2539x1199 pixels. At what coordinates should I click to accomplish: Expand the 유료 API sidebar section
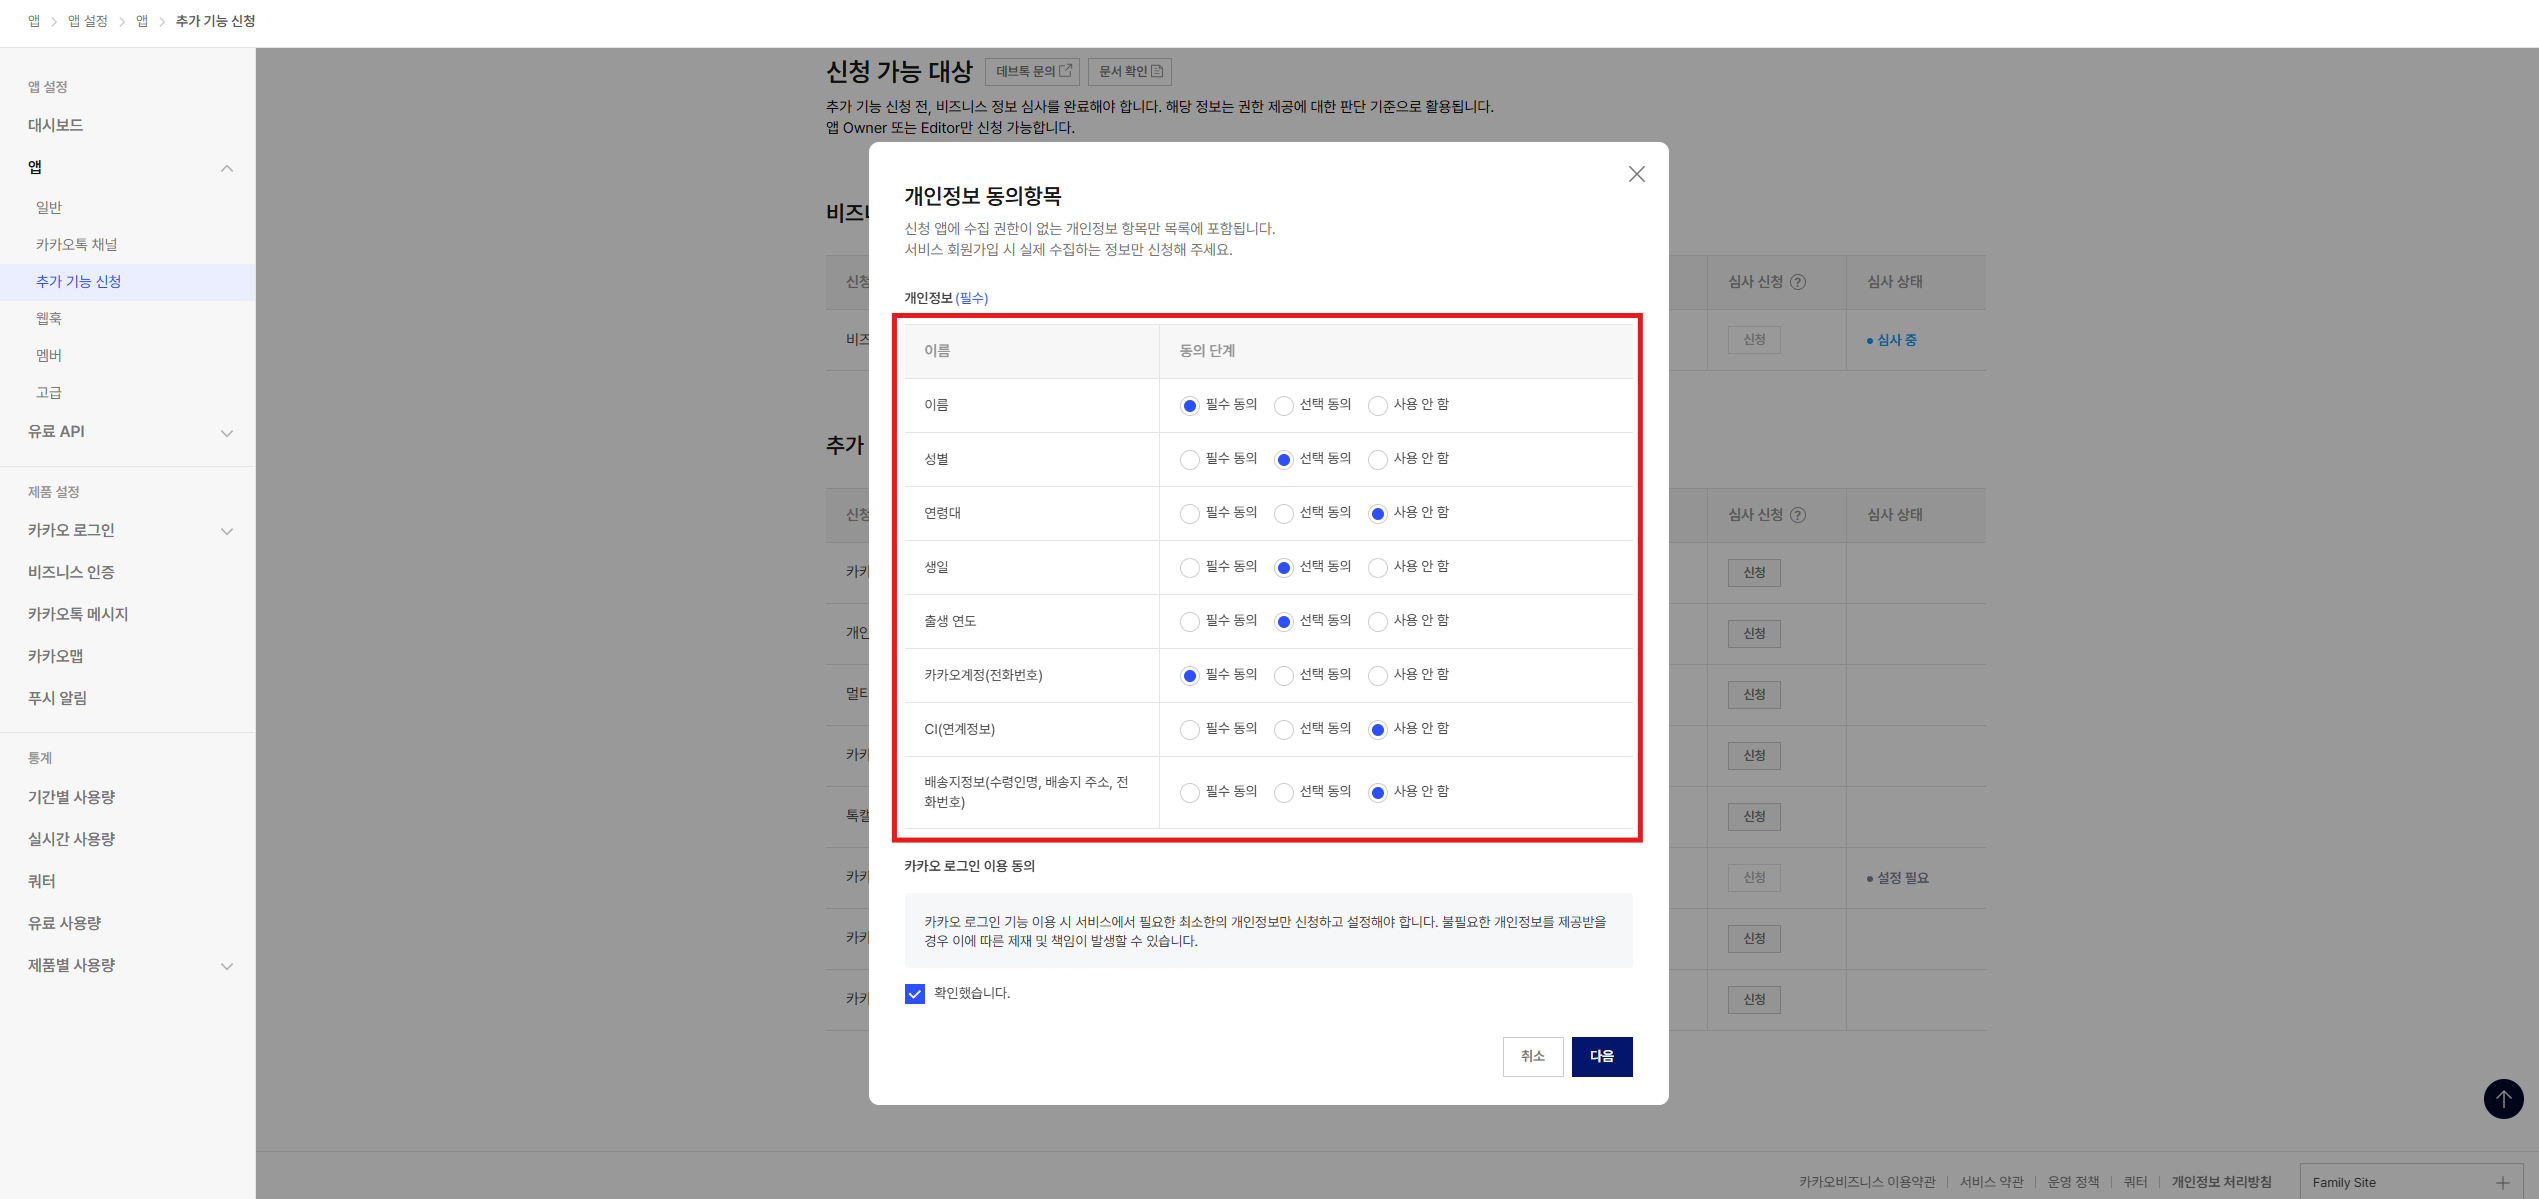click(x=227, y=433)
